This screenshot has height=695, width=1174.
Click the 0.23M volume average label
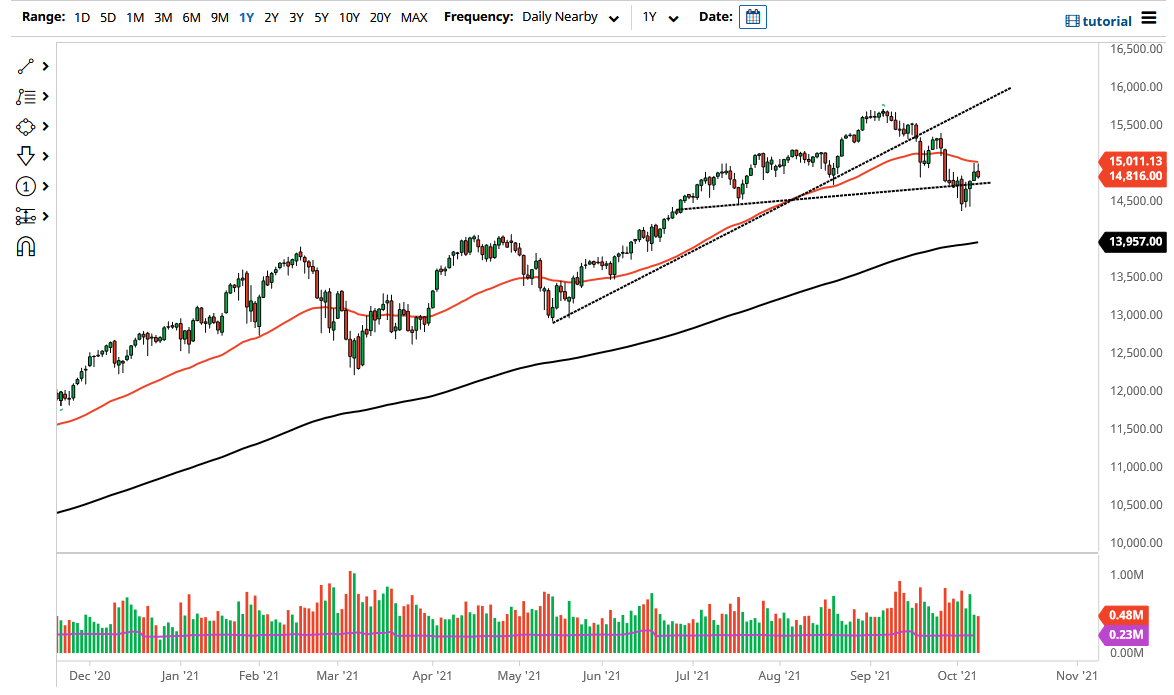coord(1126,634)
